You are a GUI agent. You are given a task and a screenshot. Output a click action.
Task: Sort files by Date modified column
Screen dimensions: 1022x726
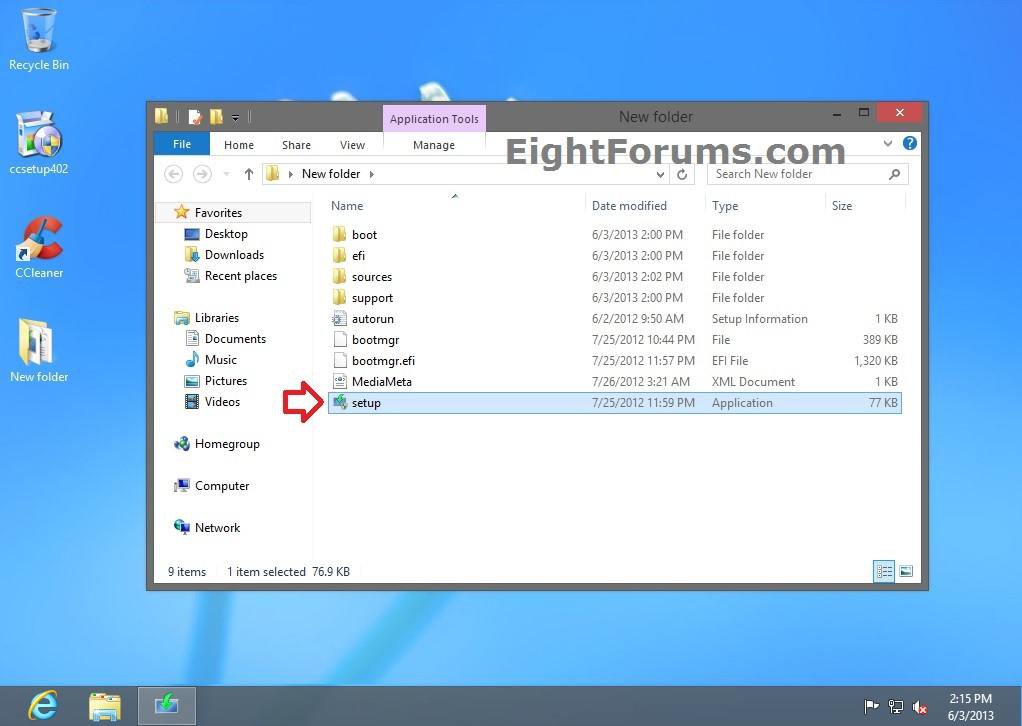tap(629, 206)
